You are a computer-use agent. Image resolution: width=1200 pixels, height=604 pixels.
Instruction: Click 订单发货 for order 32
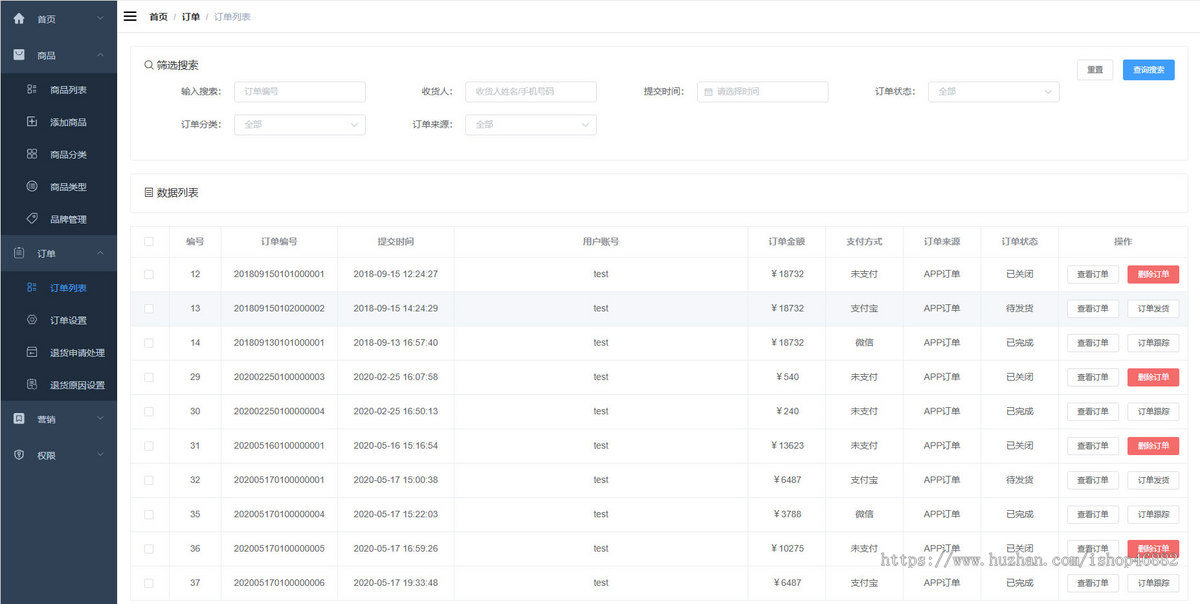coord(1153,479)
